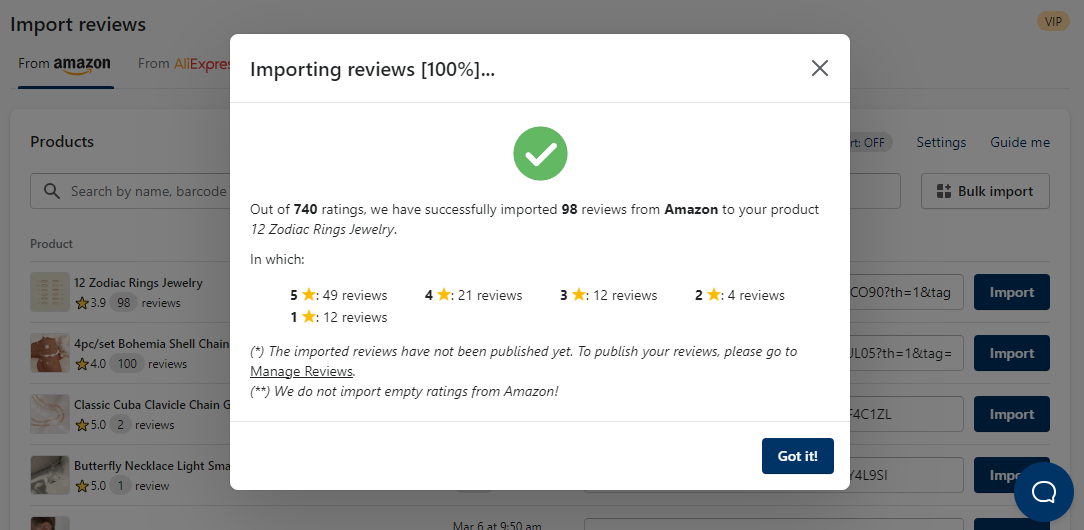Open the Settings link

click(x=941, y=142)
